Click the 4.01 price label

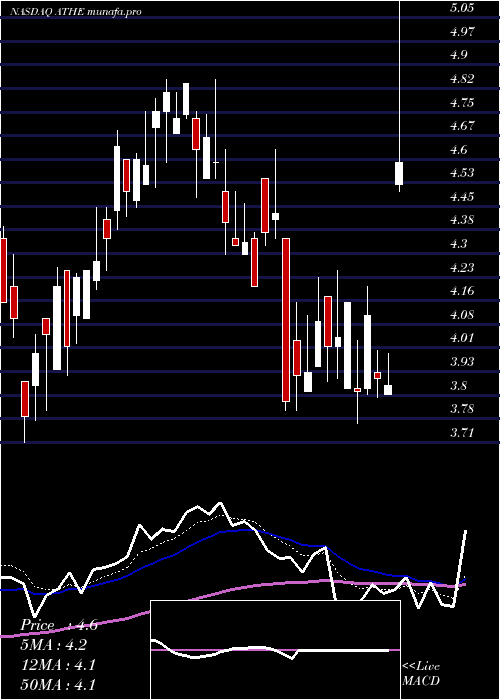(462, 338)
